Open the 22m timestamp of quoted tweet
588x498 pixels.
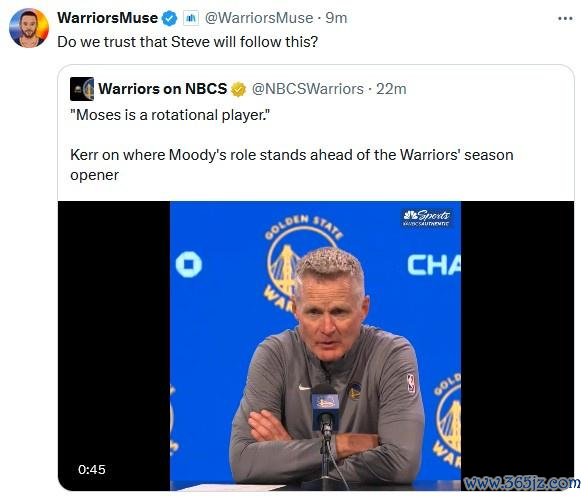[x=392, y=89]
